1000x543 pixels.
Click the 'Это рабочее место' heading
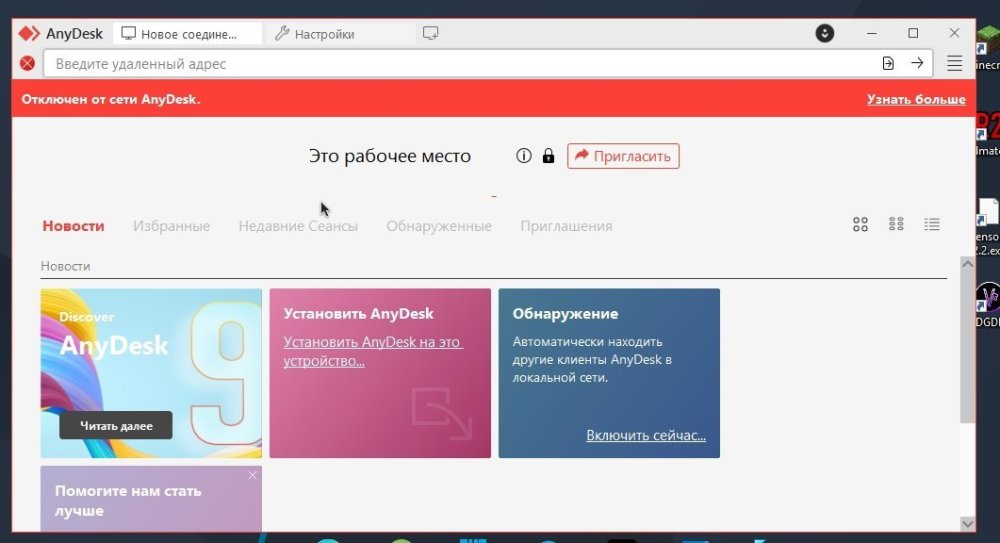(390, 156)
